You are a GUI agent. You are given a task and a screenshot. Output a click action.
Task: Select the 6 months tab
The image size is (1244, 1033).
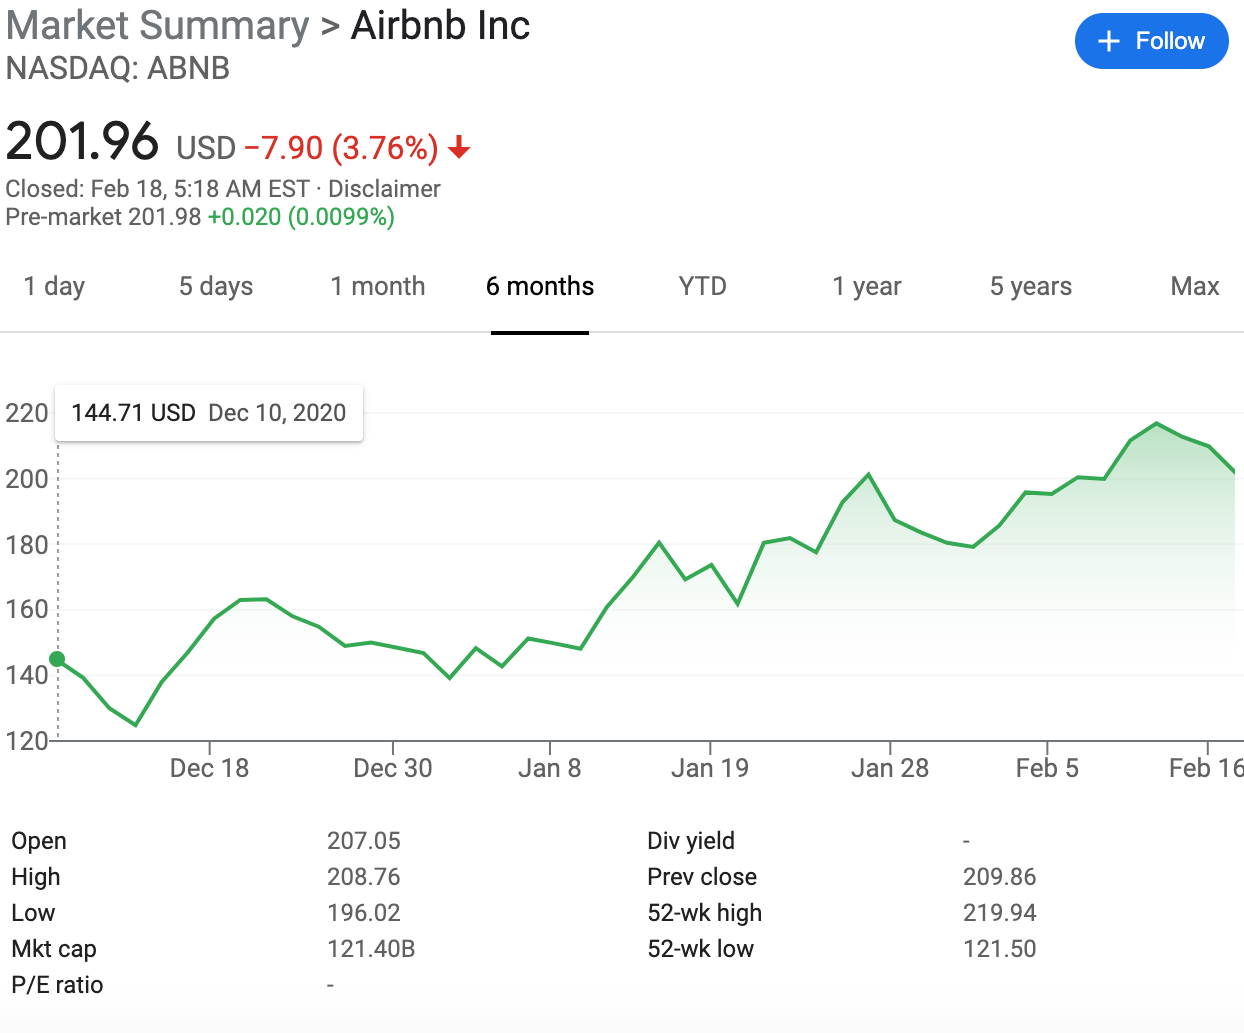540,287
